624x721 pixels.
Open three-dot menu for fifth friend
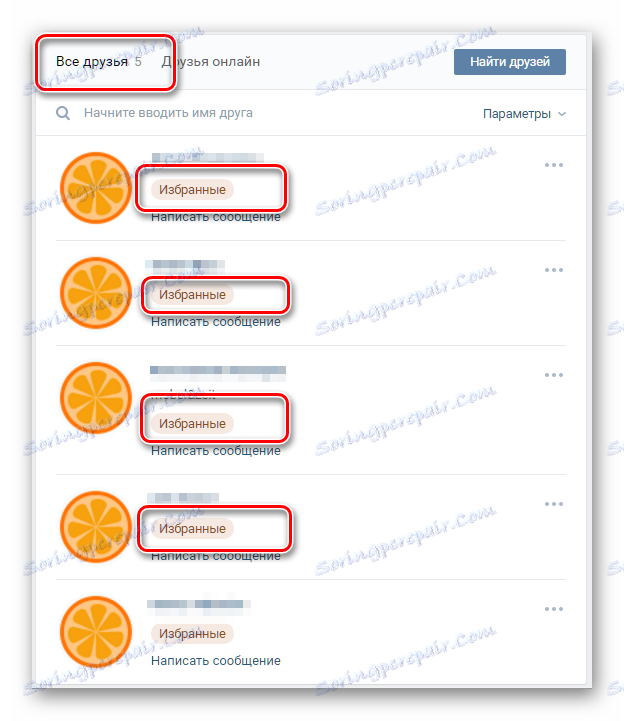point(554,609)
